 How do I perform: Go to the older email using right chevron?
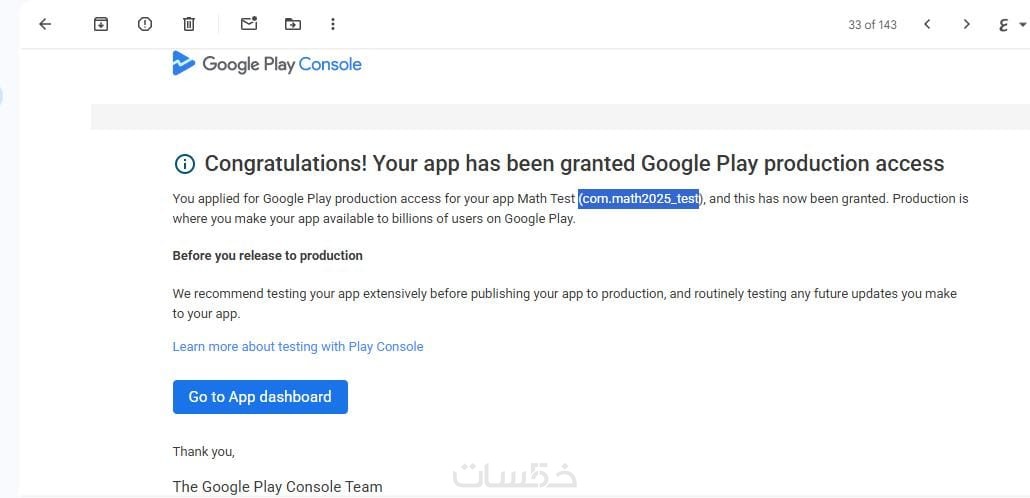point(966,24)
